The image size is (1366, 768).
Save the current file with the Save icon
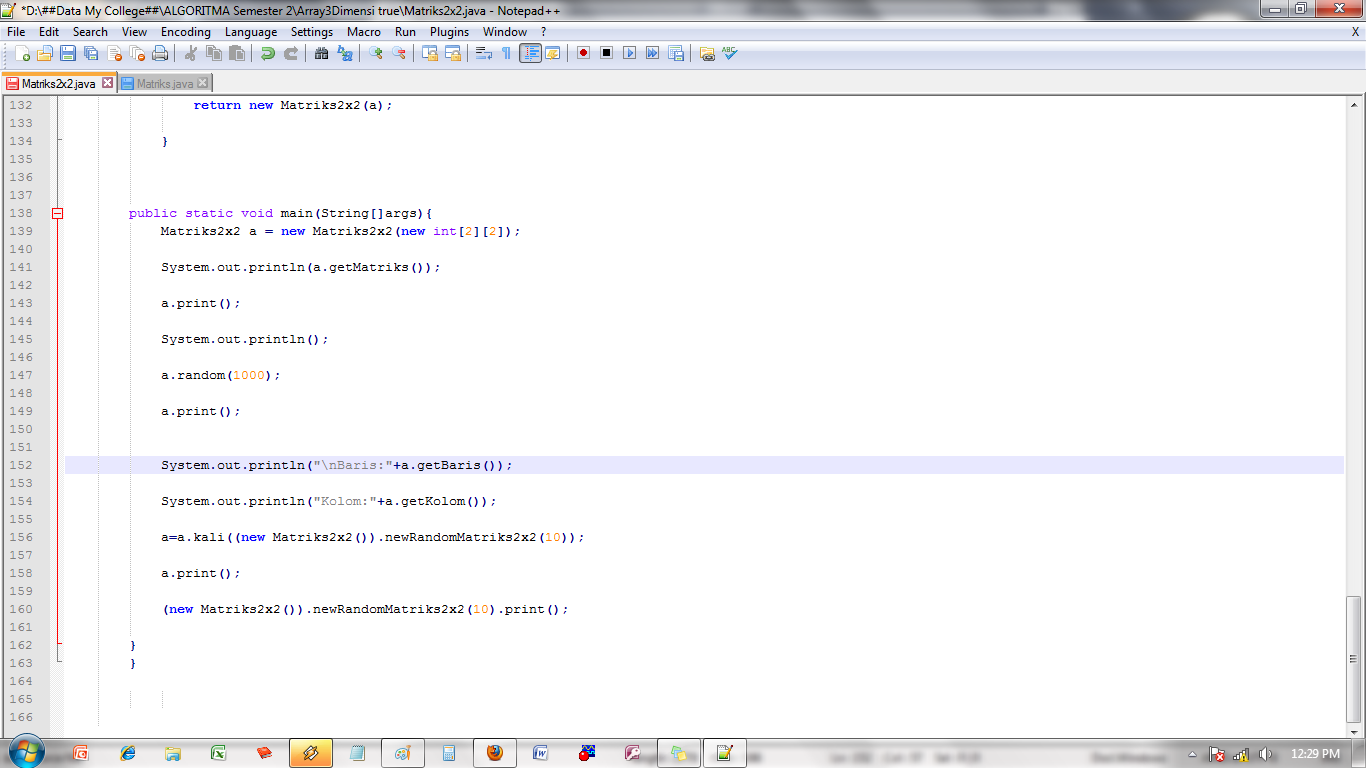point(66,53)
